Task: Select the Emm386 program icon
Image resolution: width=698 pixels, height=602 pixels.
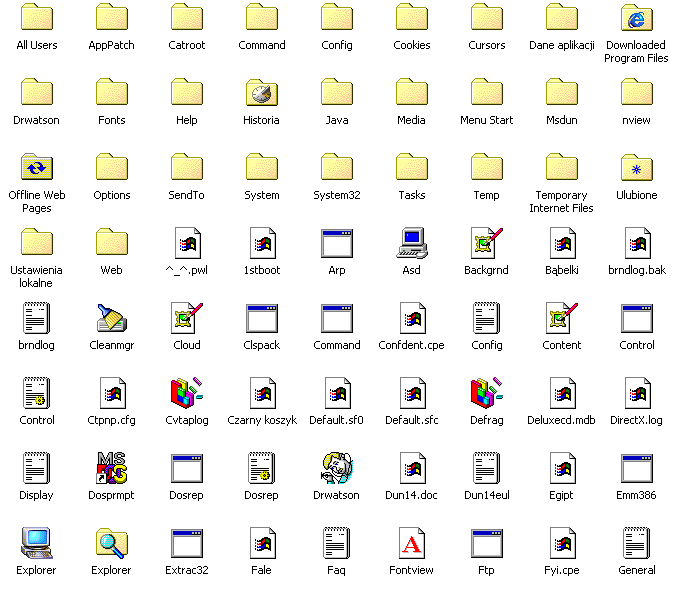Action: pos(637,468)
